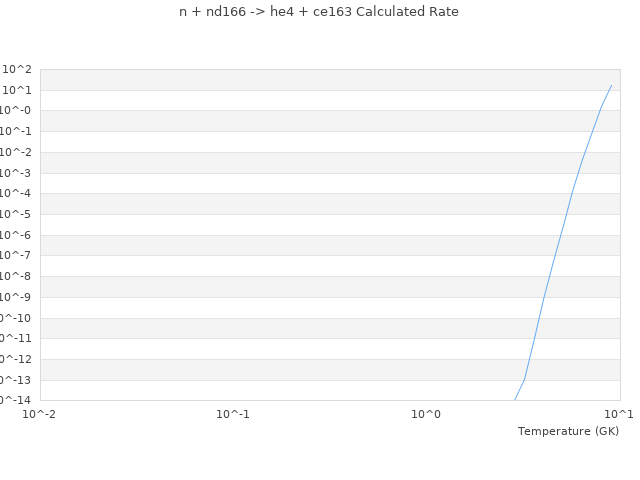Select the "Temperature (GK)" axis label
640x480 pixels.
tap(568, 431)
